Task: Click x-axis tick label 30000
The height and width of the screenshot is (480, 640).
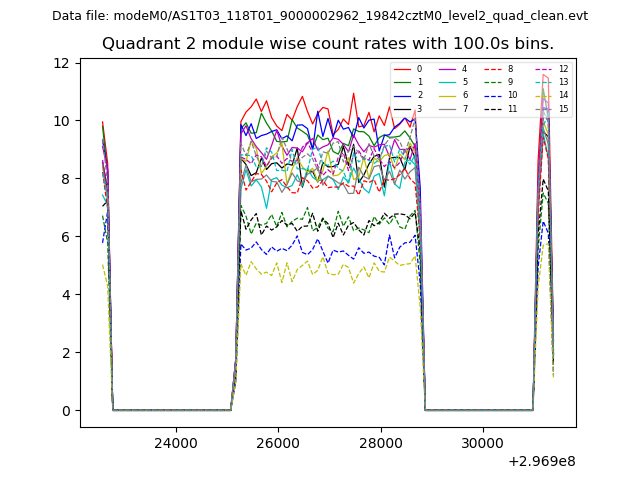Action: tap(483, 442)
